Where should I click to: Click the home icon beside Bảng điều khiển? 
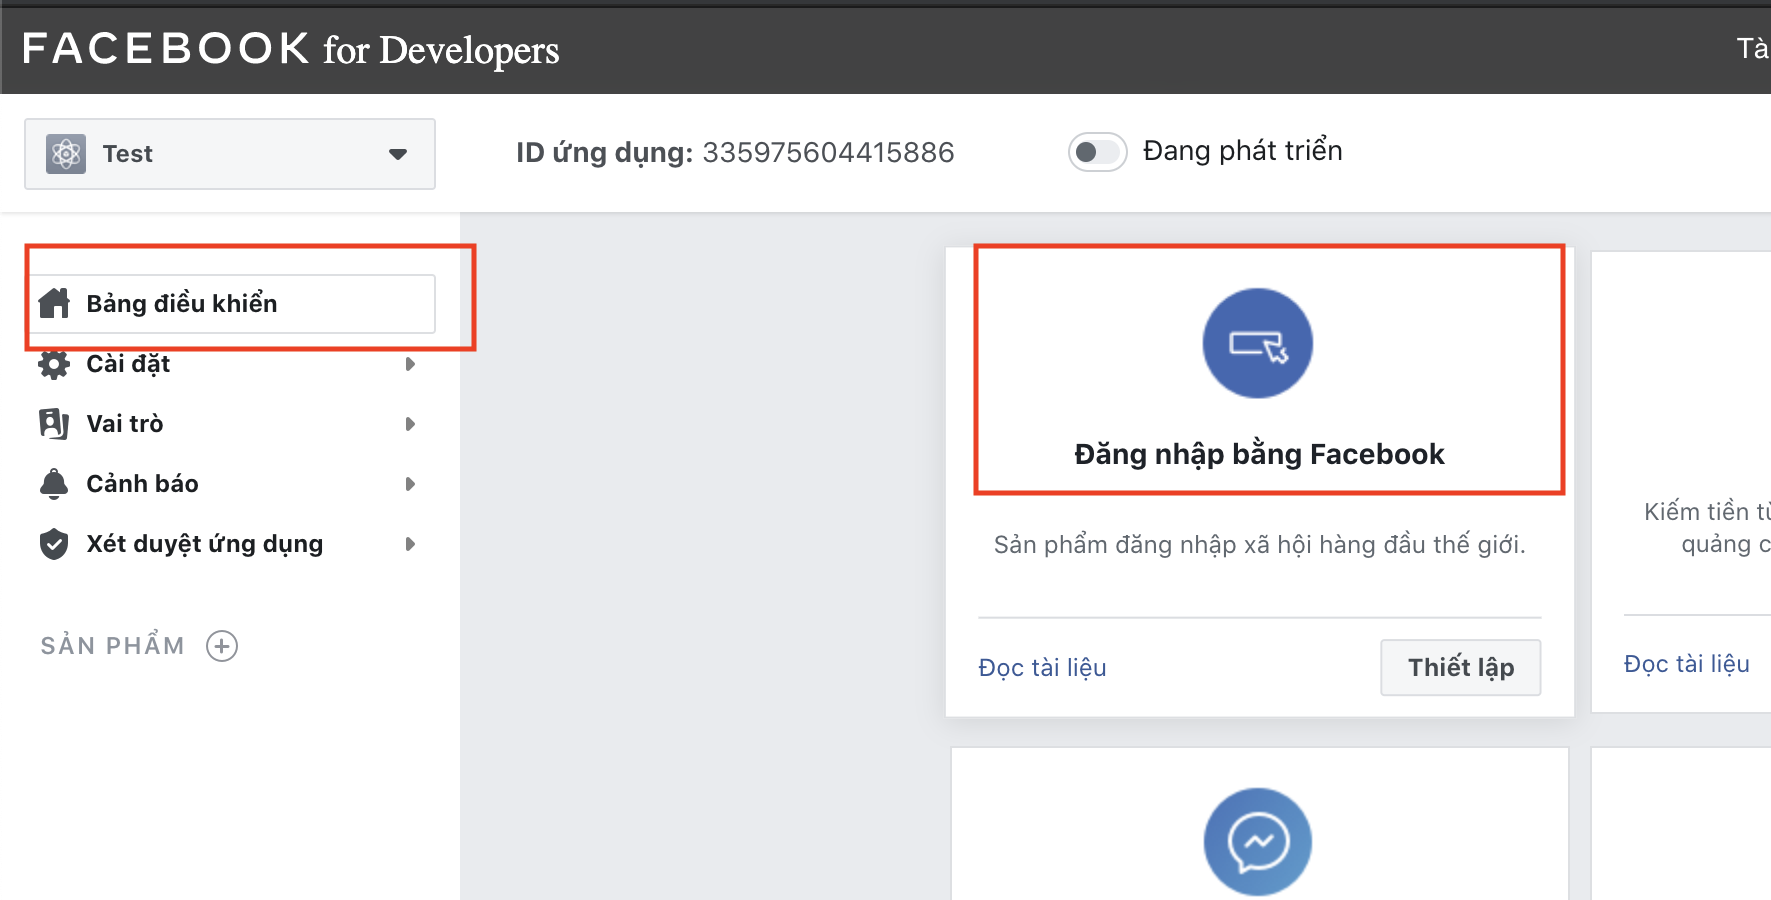[54, 303]
